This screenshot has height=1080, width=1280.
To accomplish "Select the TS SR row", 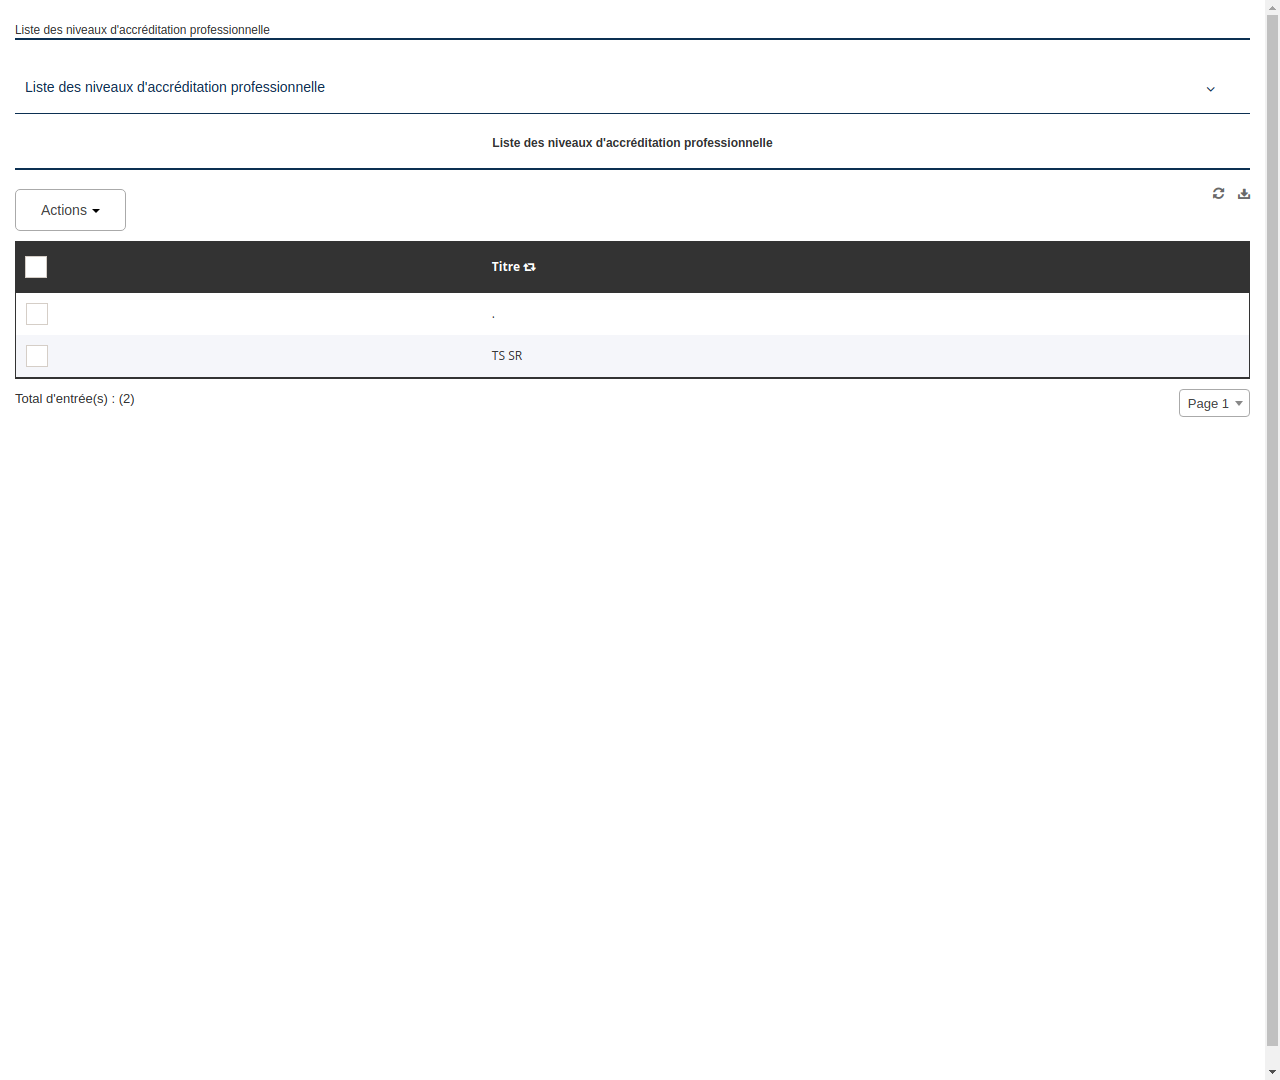I will 507,356.
